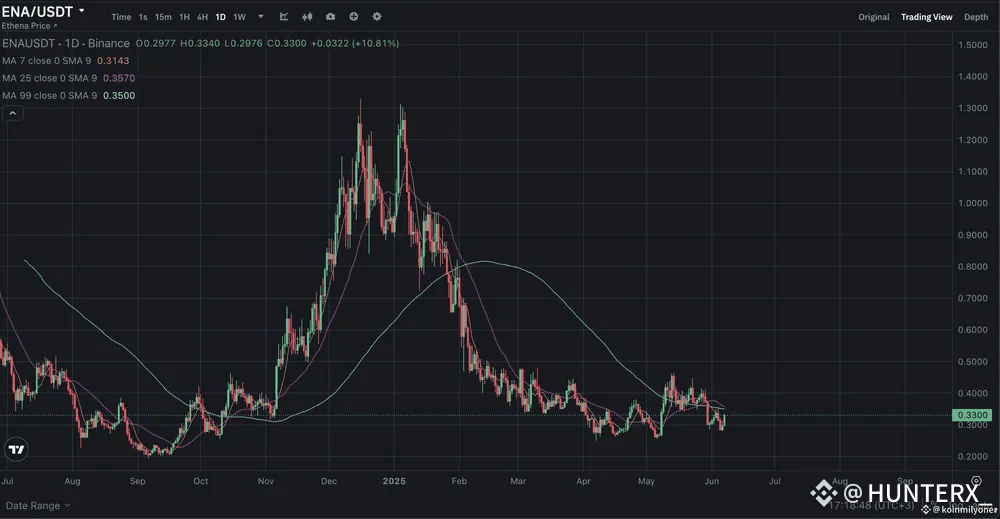
Task: Switch to the 1W interval
Action: pos(240,17)
